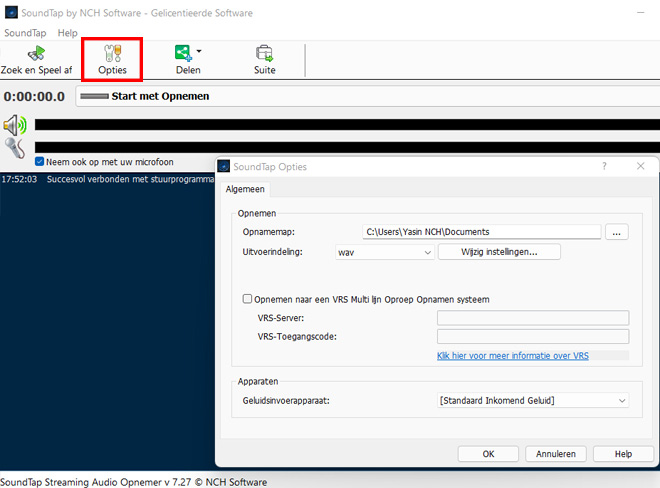Minimize the SoundTap main window
Image resolution: width=660 pixels, height=488 pixels.
(641, 13)
